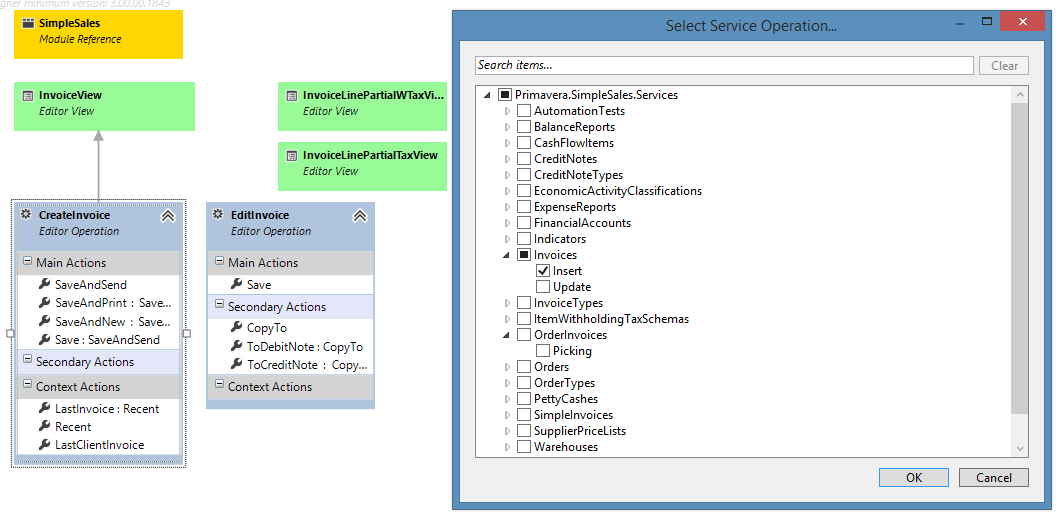Viewport: 1059px width, 519px height.
Task: Expand the AutomationTests tree node
Action: click(x=507, y=111)
